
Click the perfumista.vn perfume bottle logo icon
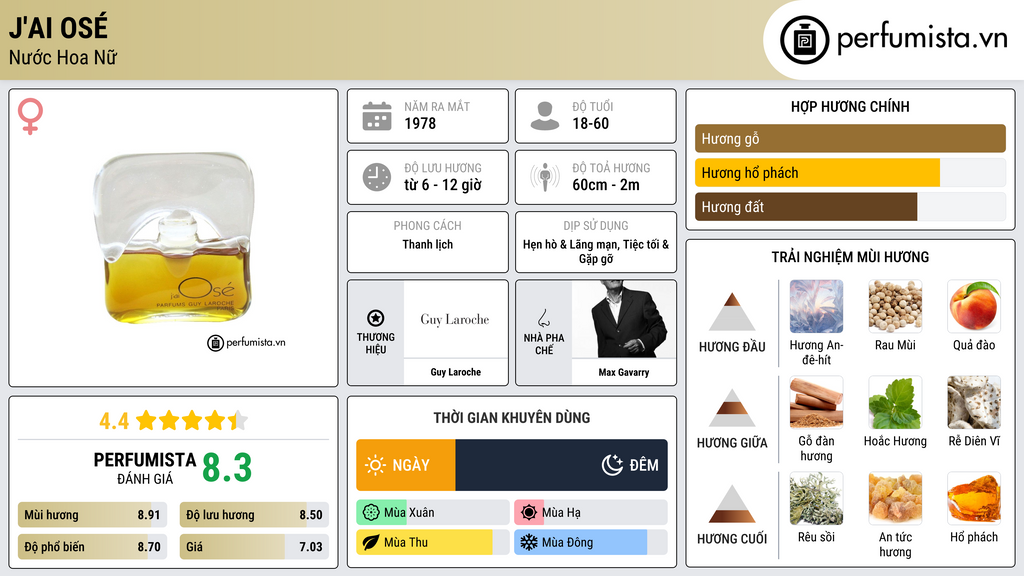point(805,40)
